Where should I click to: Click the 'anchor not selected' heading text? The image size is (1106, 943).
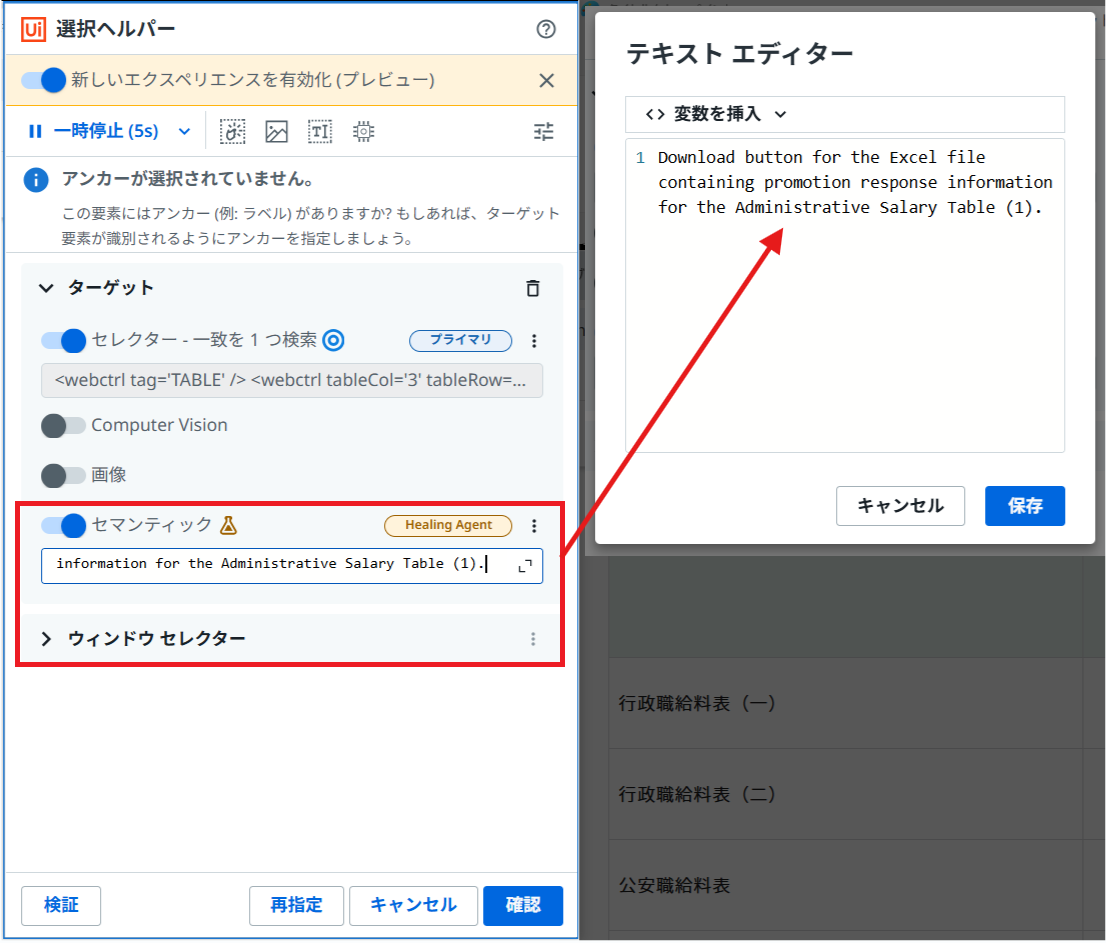[x=188, y=179]
